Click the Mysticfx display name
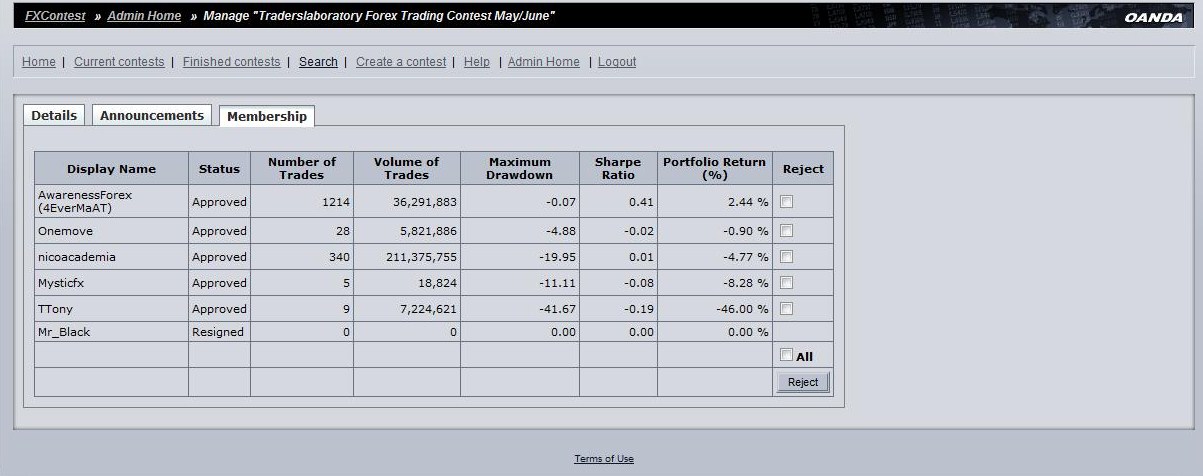The height and width of the screenshot is (476, 1203). pos(61,283)
